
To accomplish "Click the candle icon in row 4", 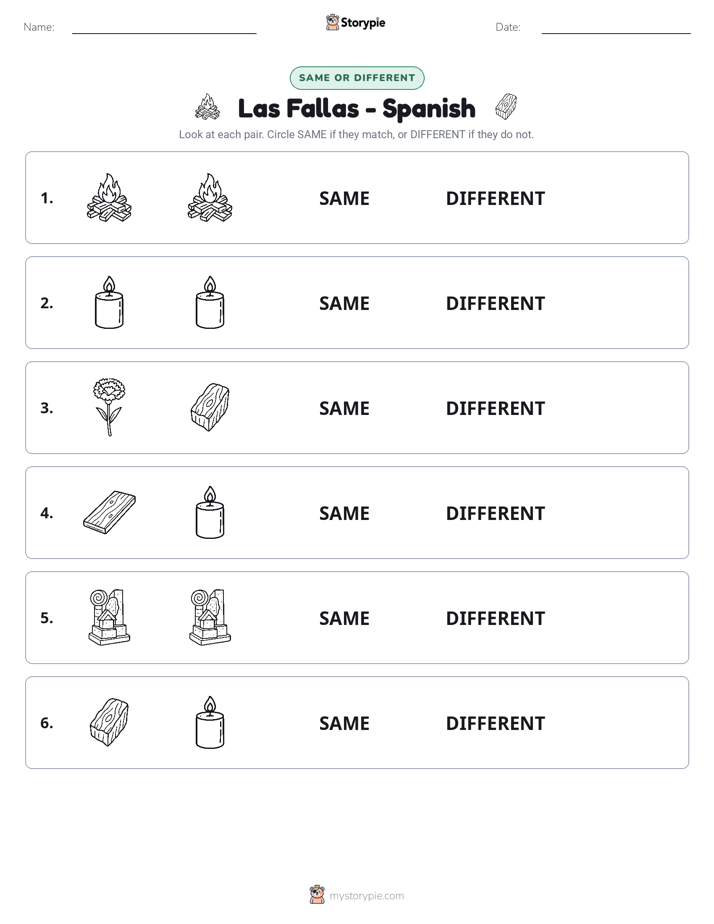I will [x=210, y=512].
